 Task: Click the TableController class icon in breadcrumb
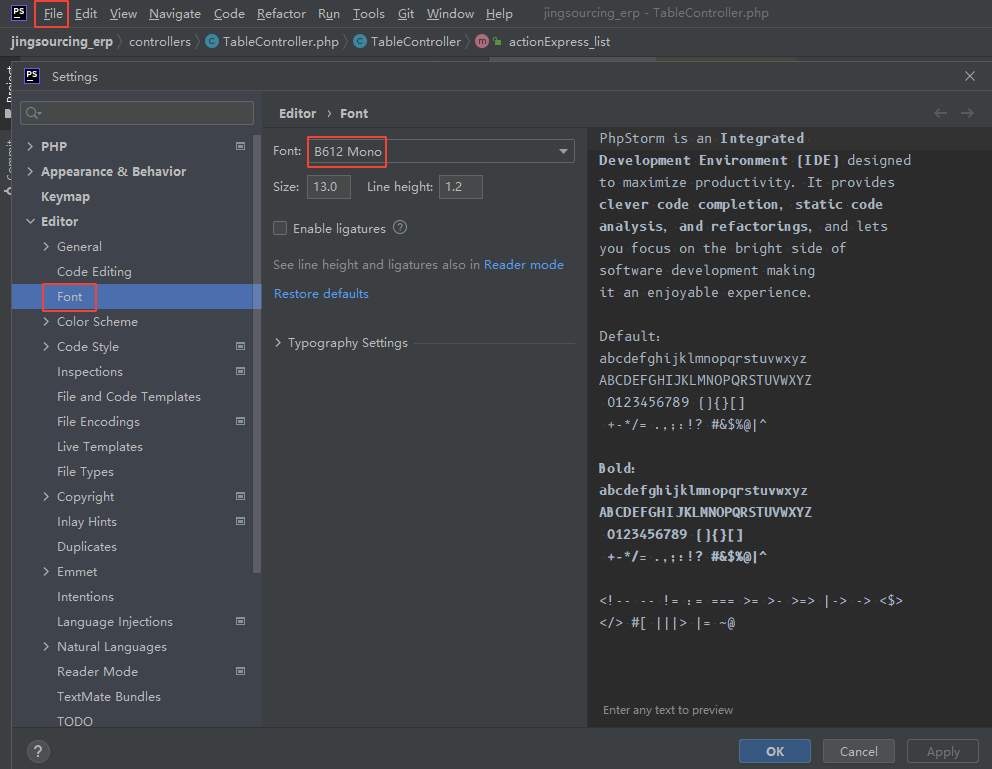pos(360,42)
